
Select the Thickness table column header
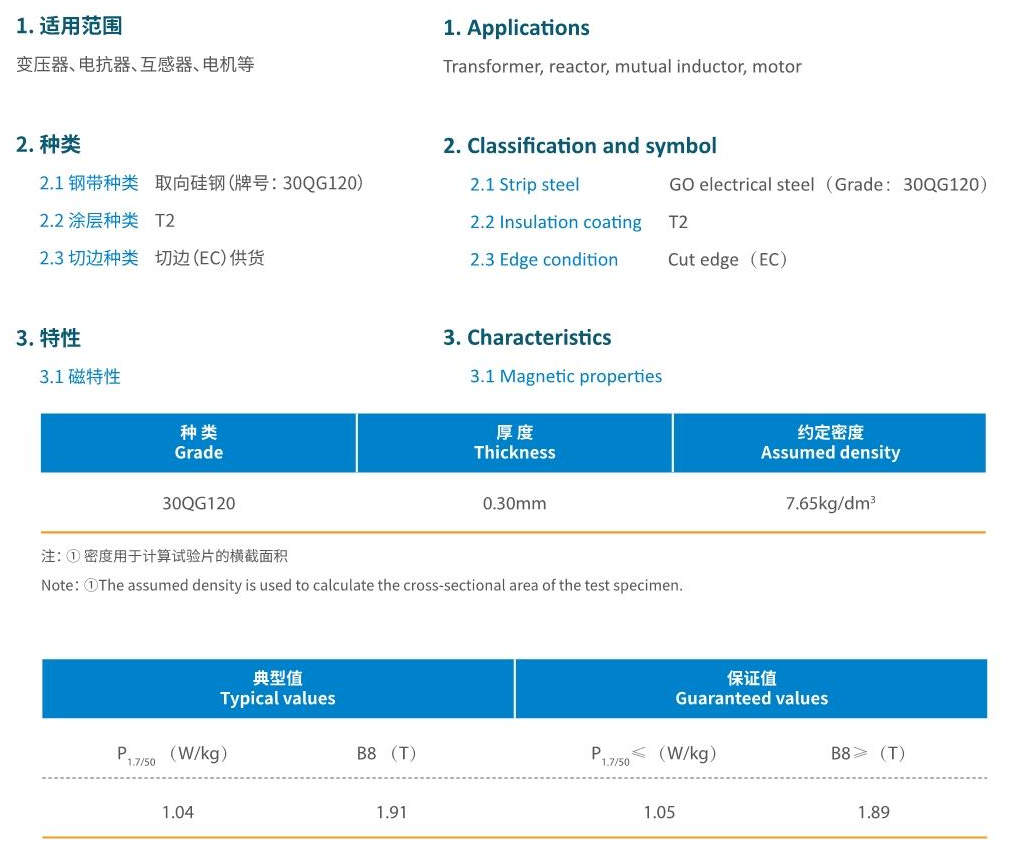(514, 443)
